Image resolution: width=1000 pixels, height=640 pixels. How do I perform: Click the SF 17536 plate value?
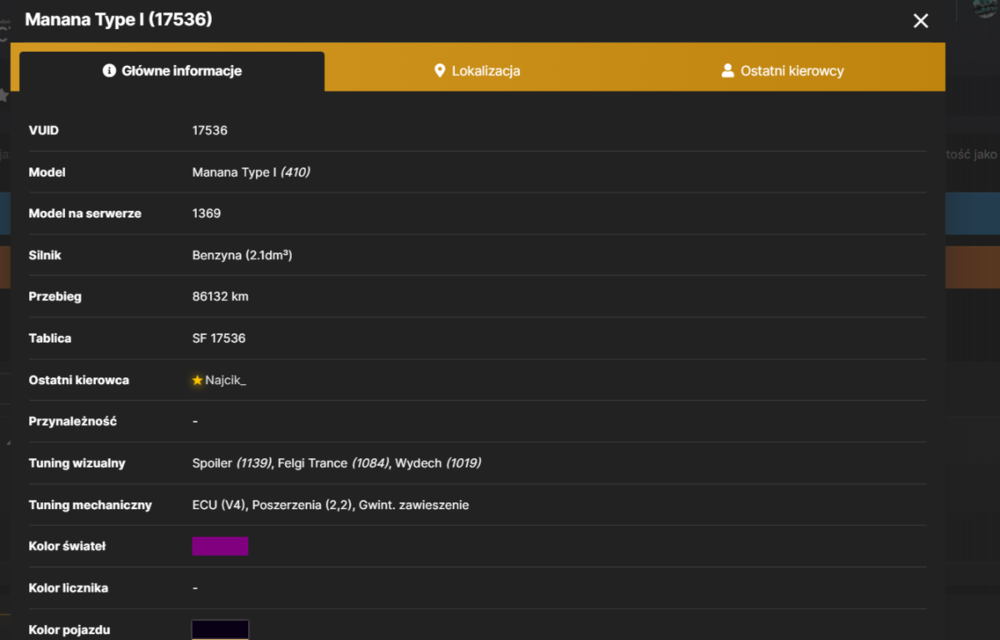pyautogui.click(x=219, y=338)
